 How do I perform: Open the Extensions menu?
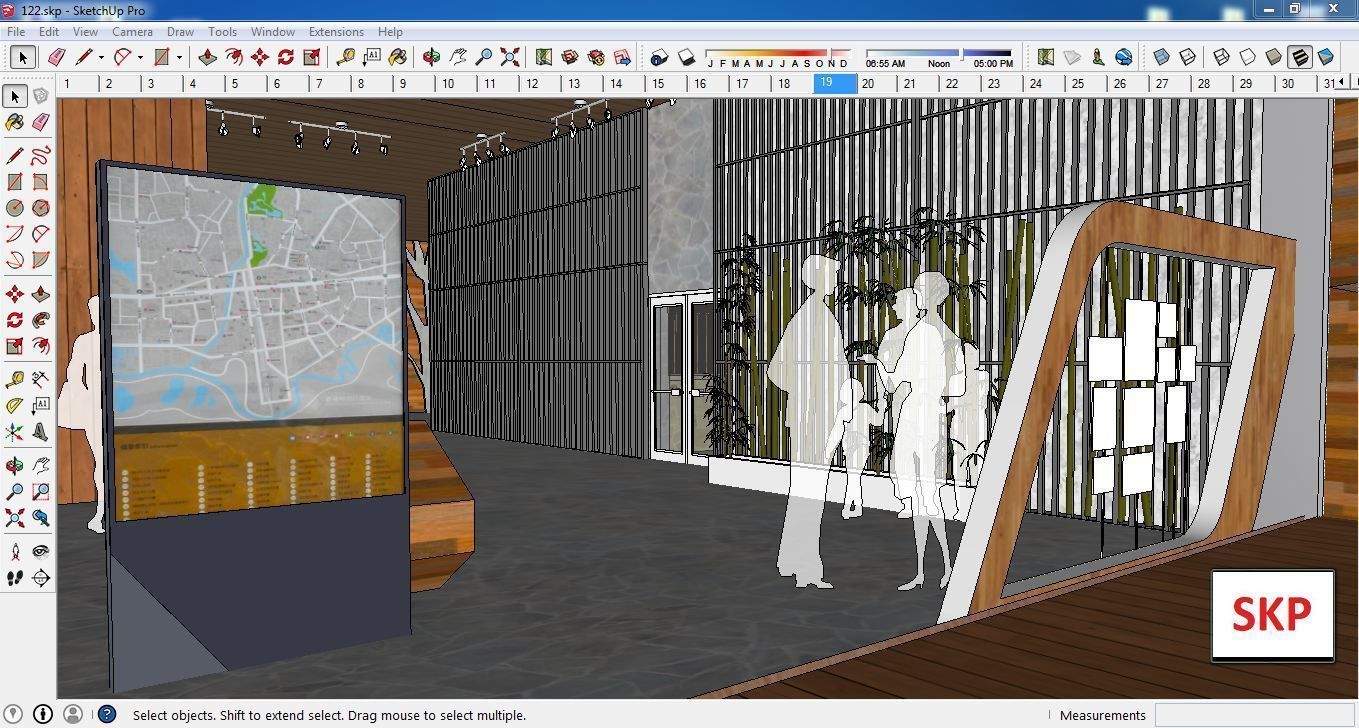pos(336,32)
